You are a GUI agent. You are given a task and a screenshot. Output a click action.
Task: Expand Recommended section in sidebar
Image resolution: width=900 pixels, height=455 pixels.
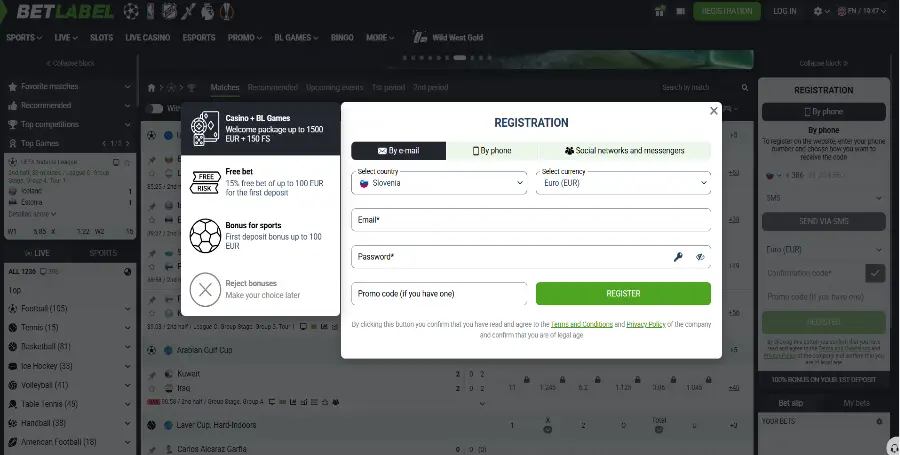tap(69, 106)
